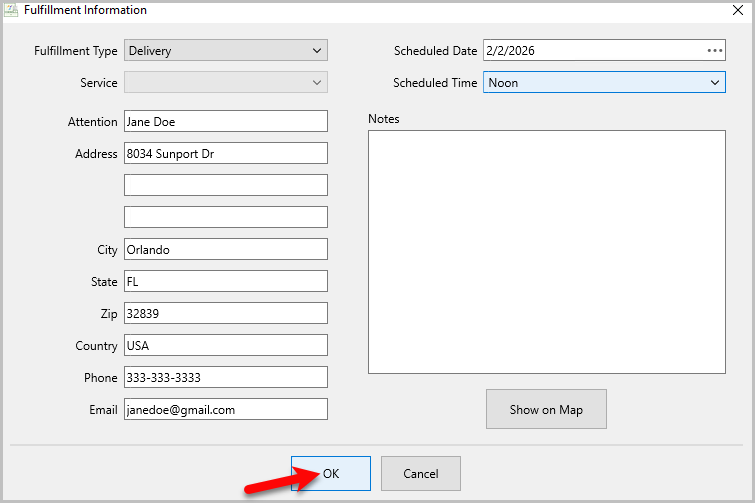Click the second address line field
Screen dimensions: 755x503
coord(226,185)
